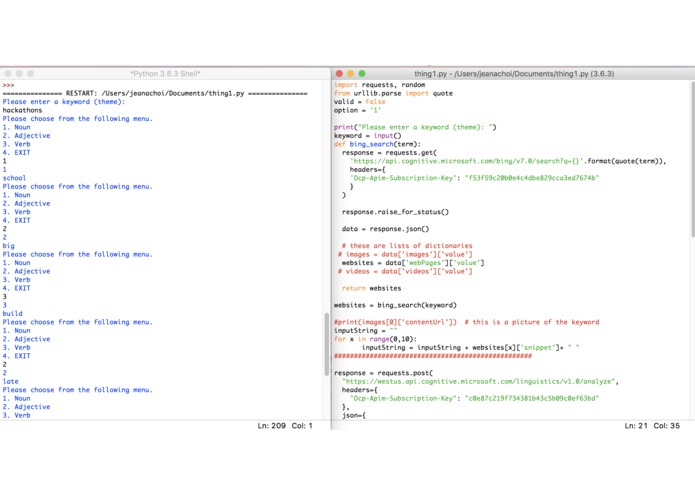Click the RESTART line in the Shell
The width and height of the screenshot is (695, 494).
tap(155, 93)
